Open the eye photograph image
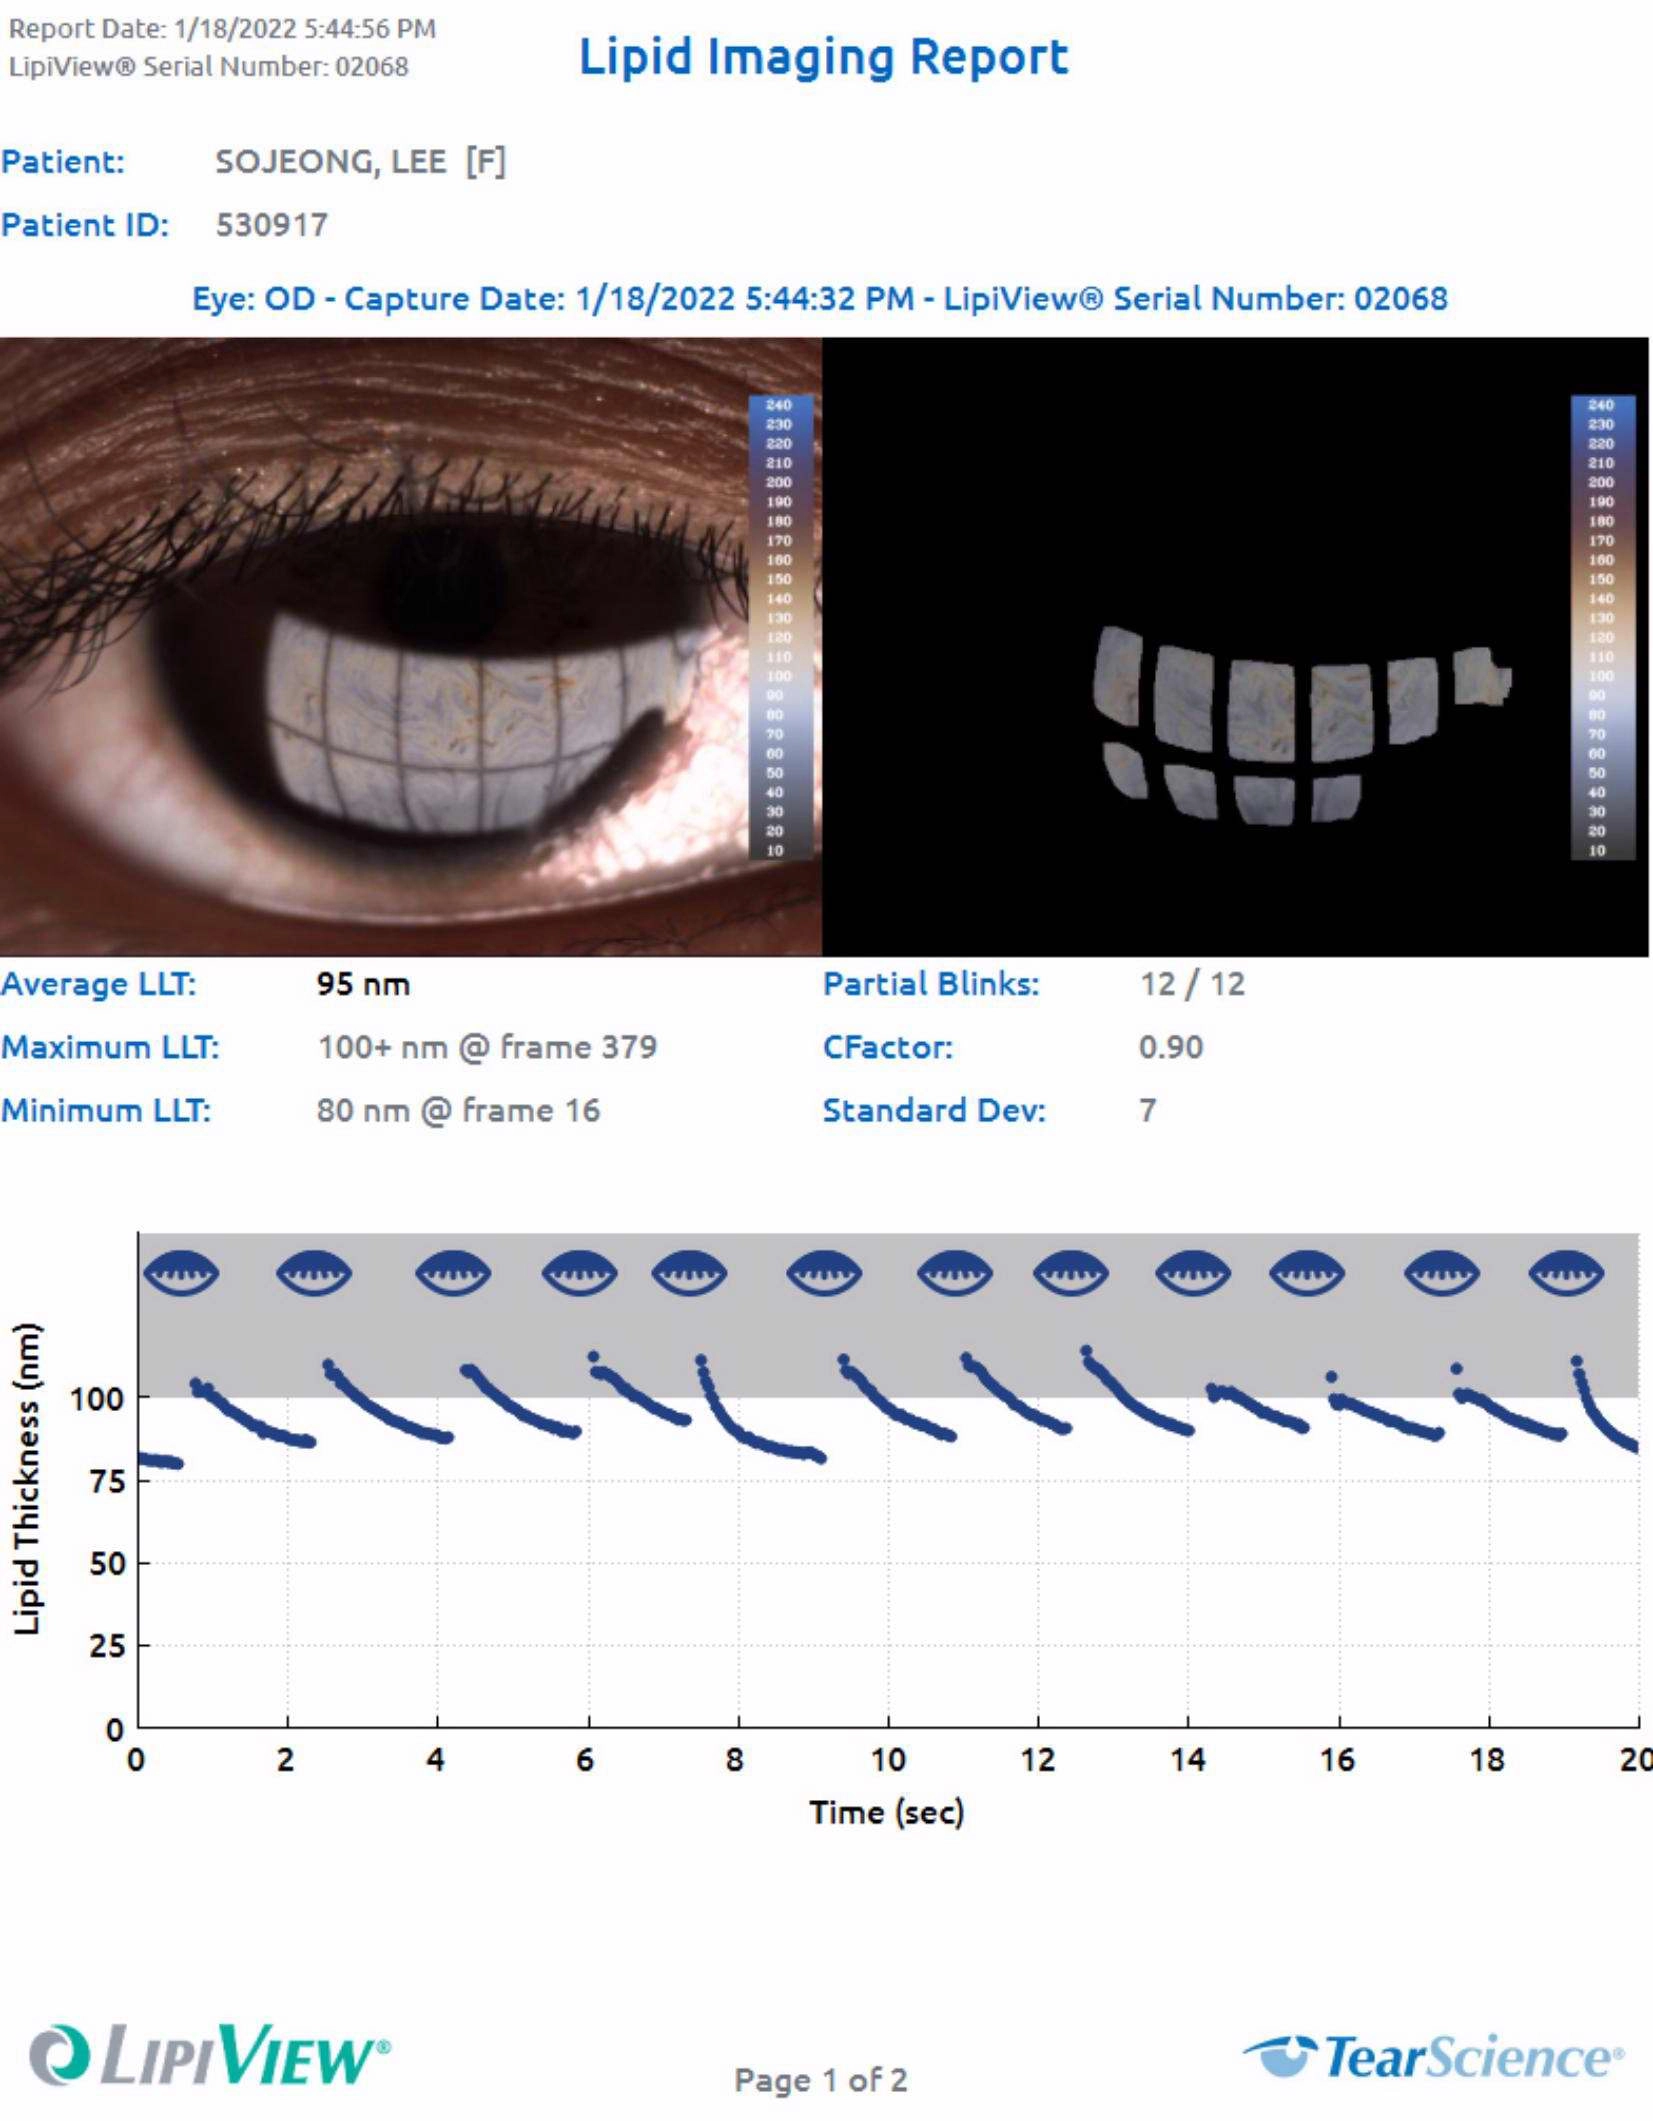Screen dimensions: 1653x2121 411,647
